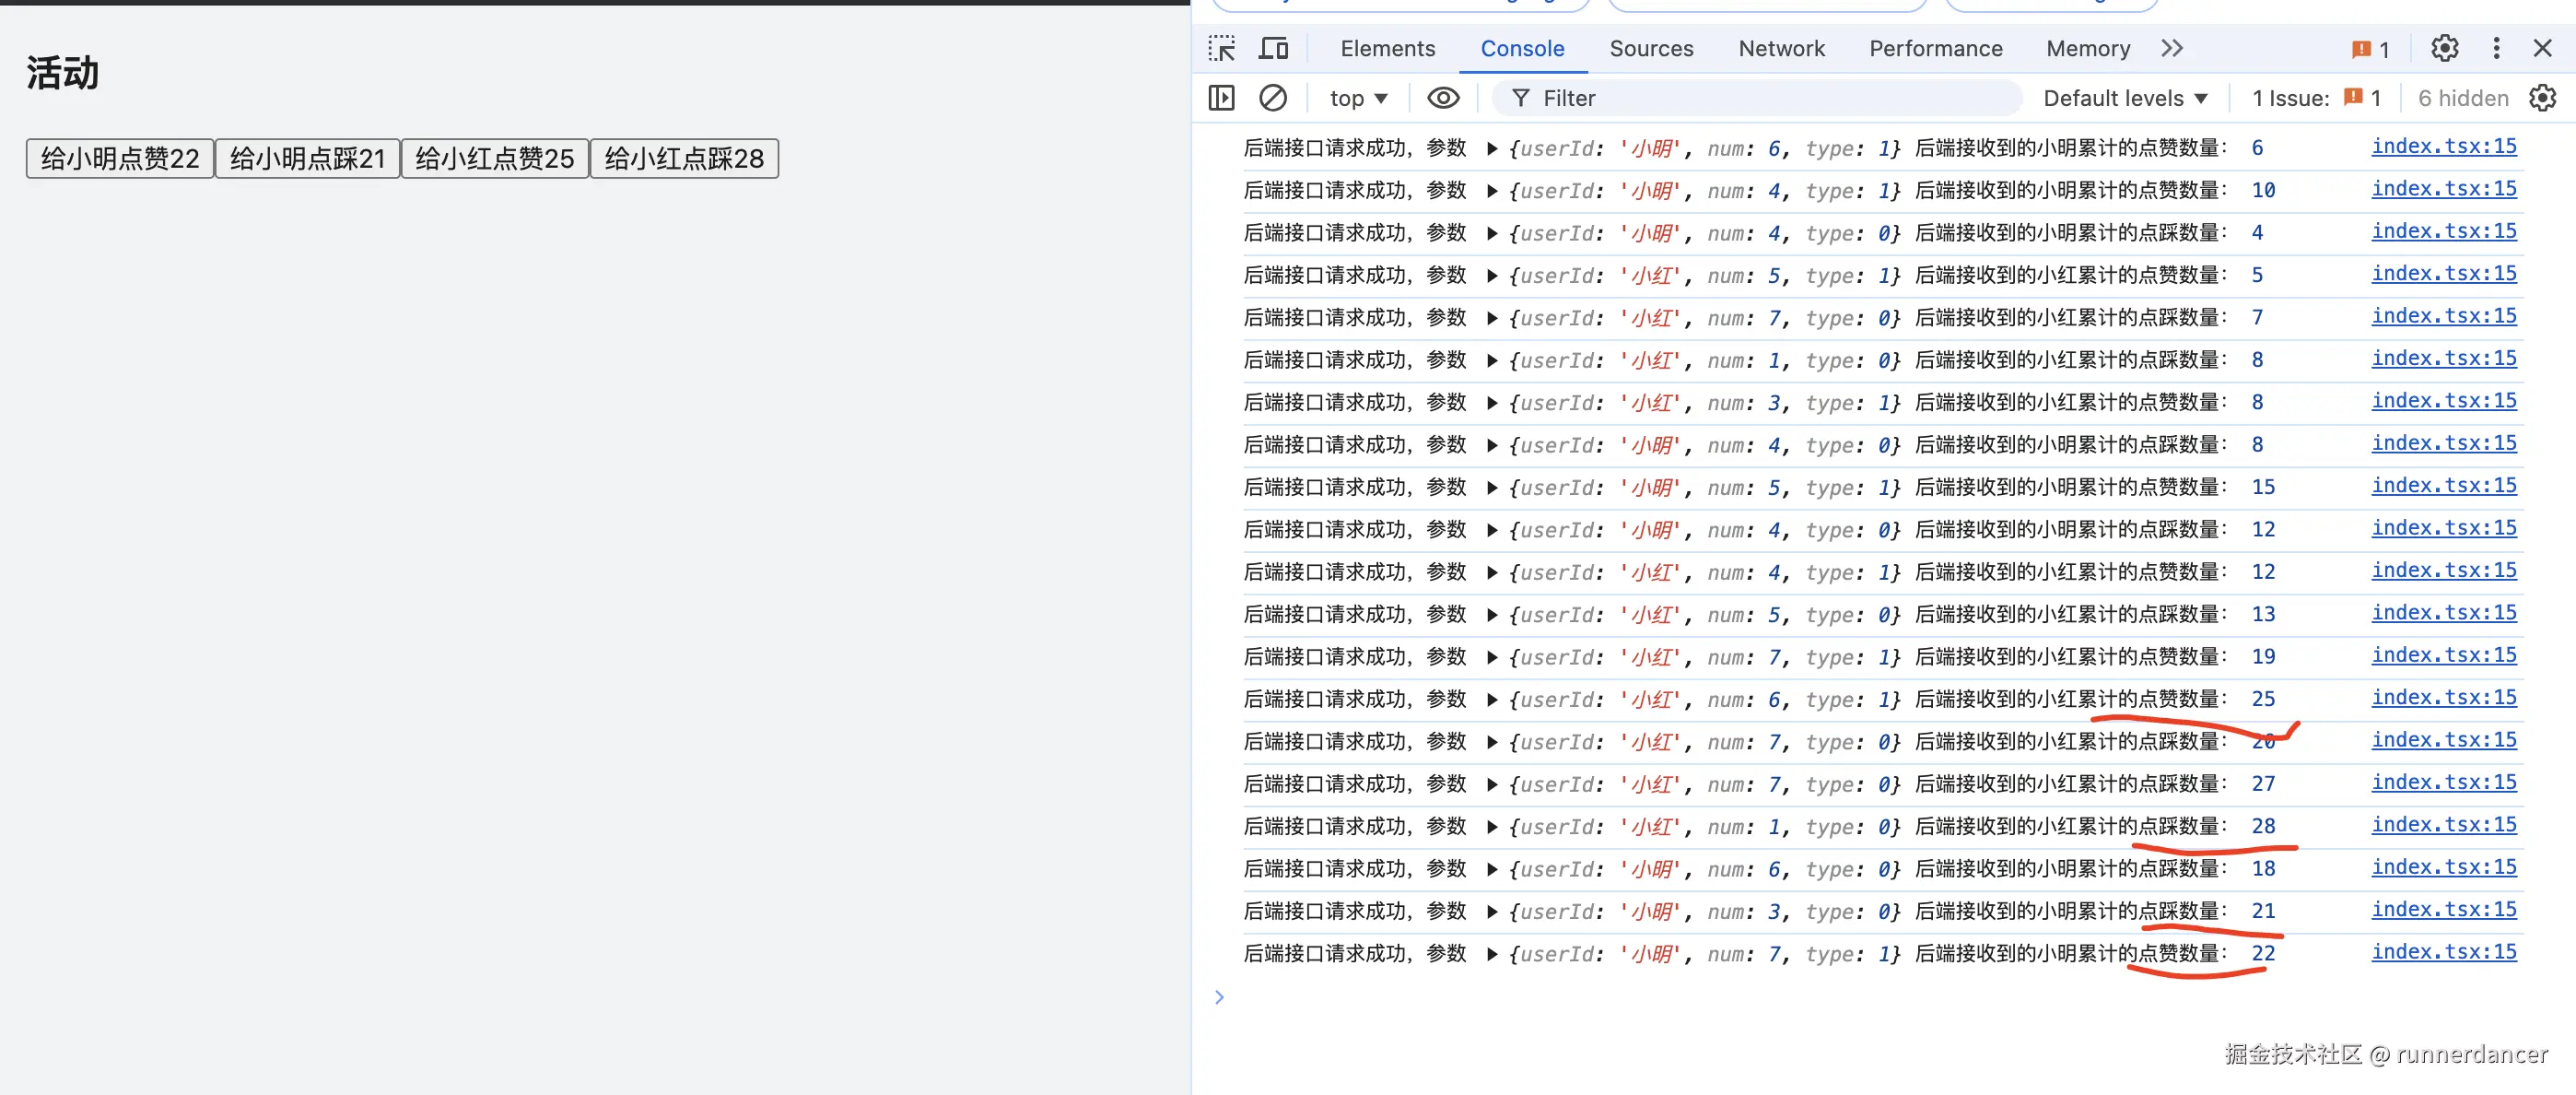Show more DevTools tabs chevron
The width and height of the screenshot is (2576, 1095).
(x=2171, y=48)
